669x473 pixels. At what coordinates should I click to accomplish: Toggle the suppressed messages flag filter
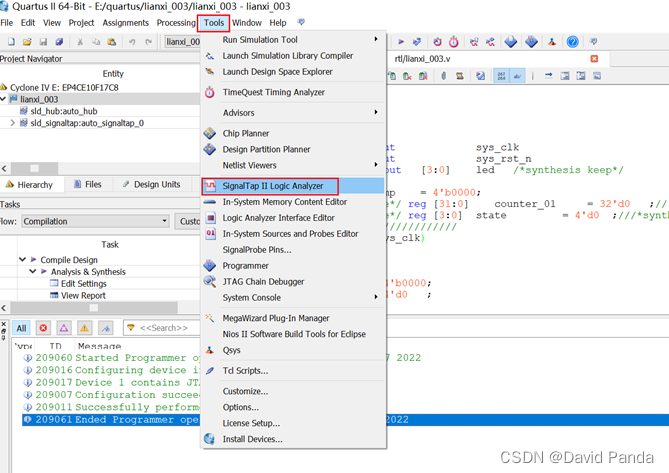[x=105, y=328]
